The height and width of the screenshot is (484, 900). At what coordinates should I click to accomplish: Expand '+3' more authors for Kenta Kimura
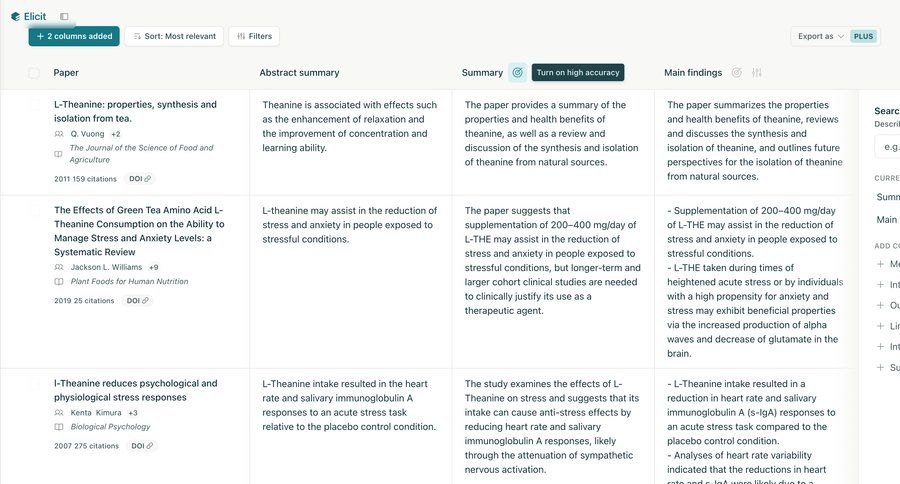pyautogui.click(x=133, y=412)
